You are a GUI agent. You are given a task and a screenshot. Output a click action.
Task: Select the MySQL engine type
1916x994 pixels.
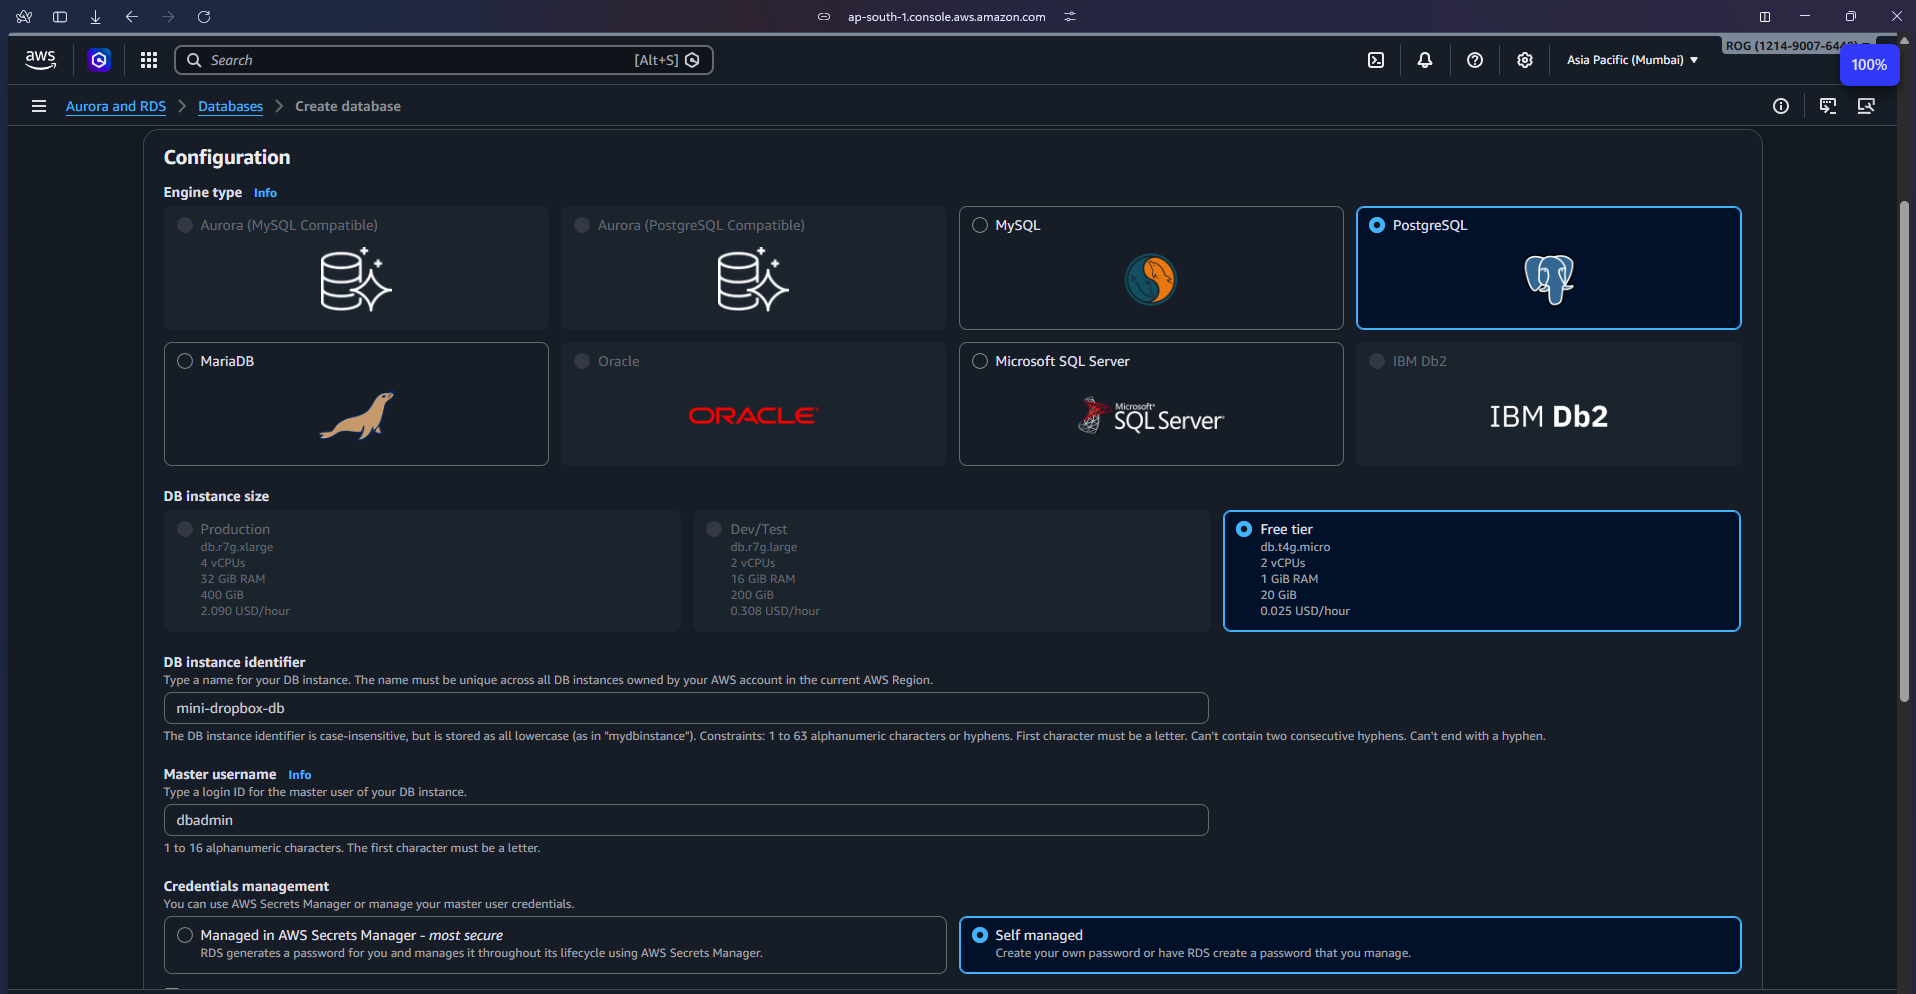(980, 225)
